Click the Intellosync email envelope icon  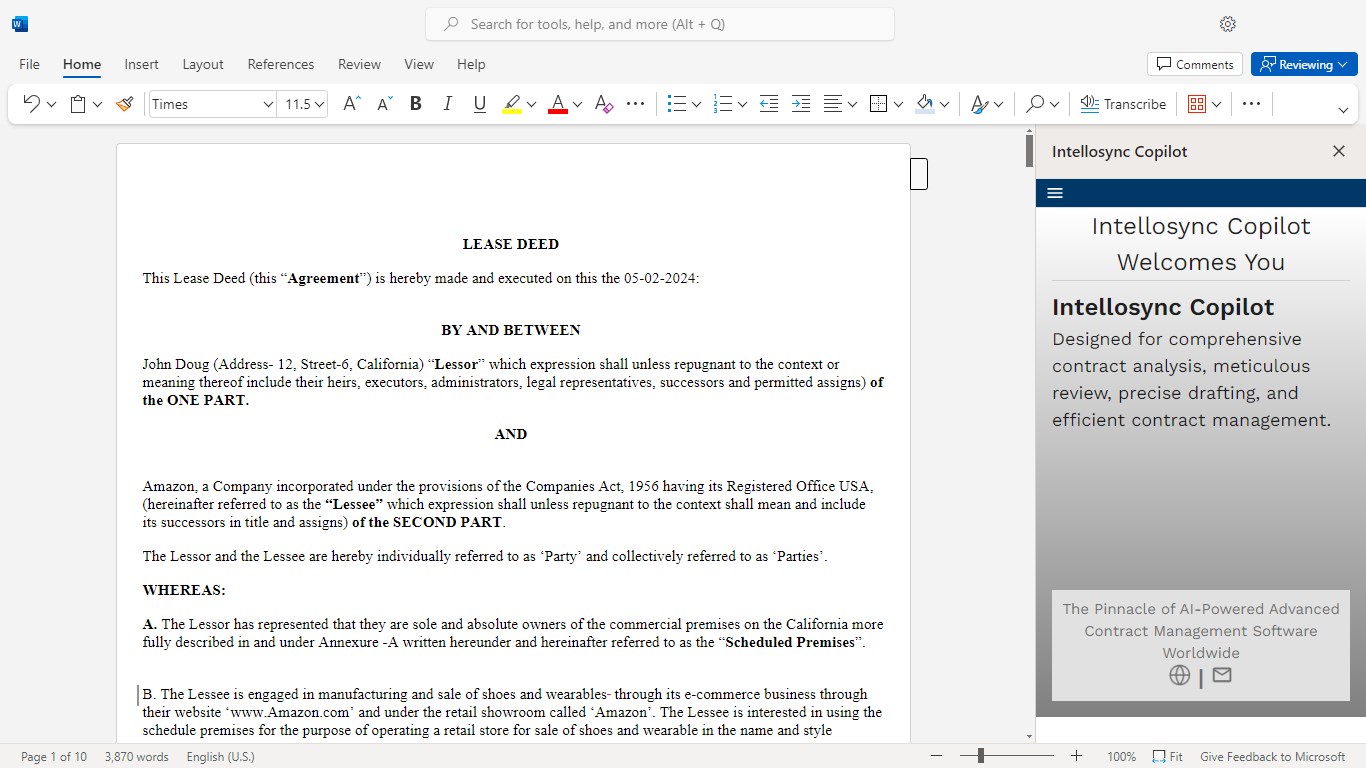[1221, 675]
